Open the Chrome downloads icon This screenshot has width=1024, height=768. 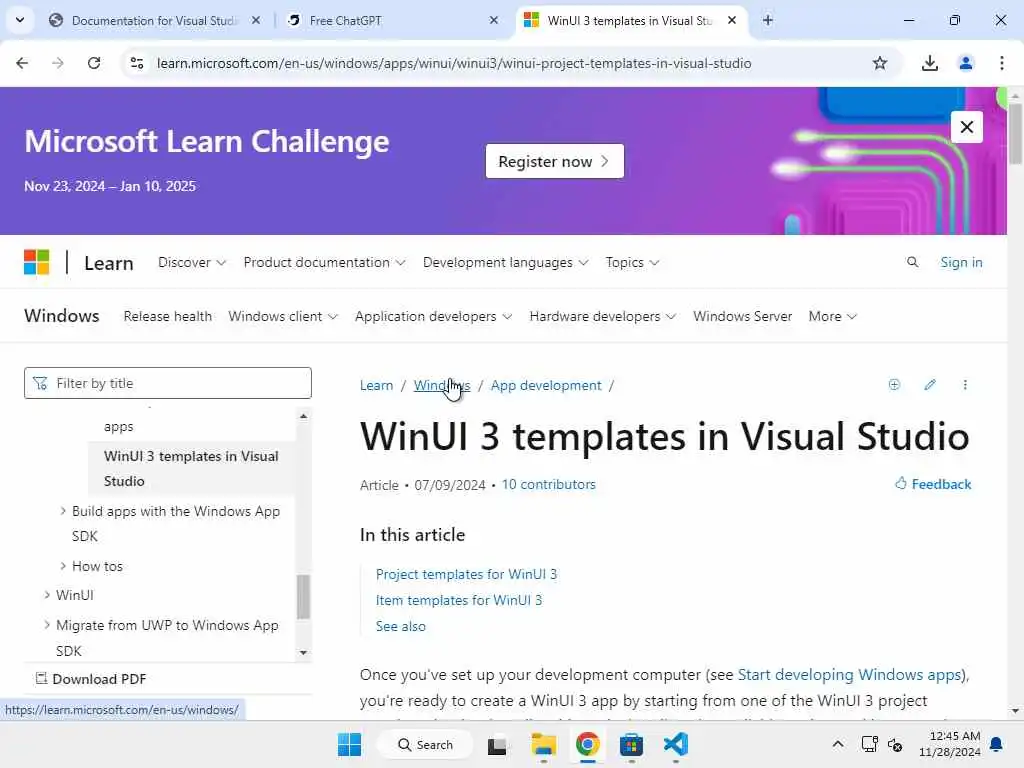pos(929,63)
